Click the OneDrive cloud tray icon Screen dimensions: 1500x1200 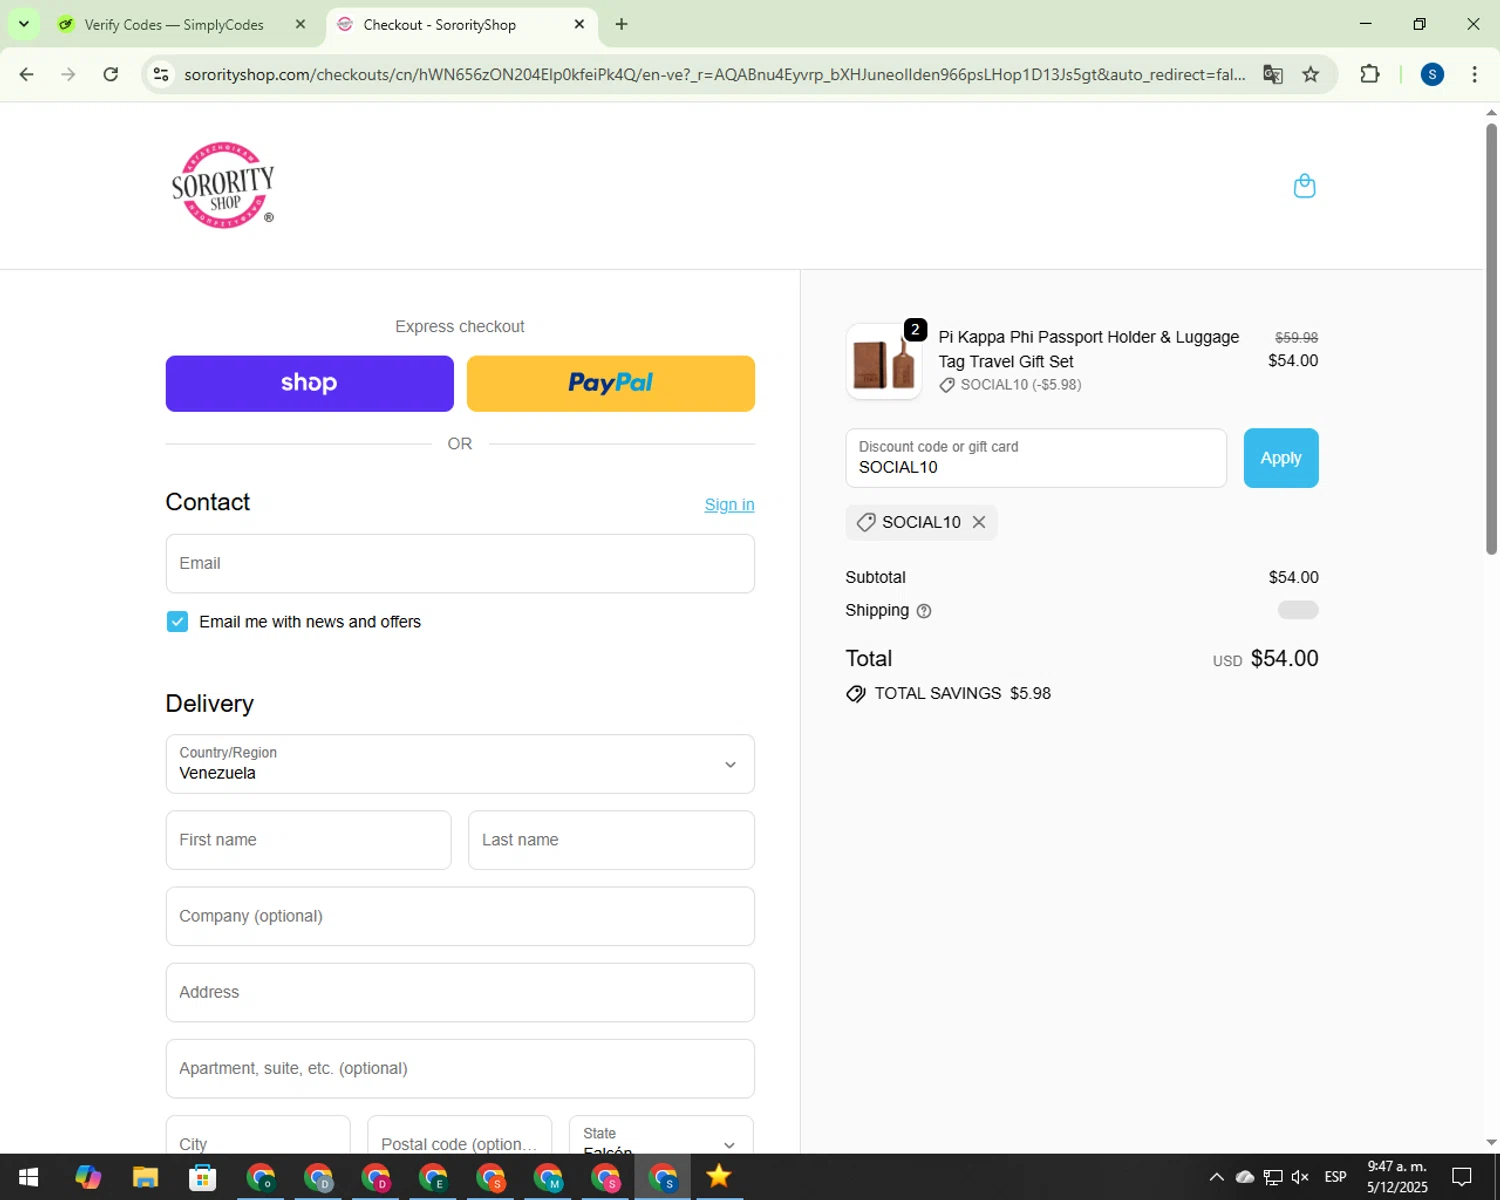1245,1177
